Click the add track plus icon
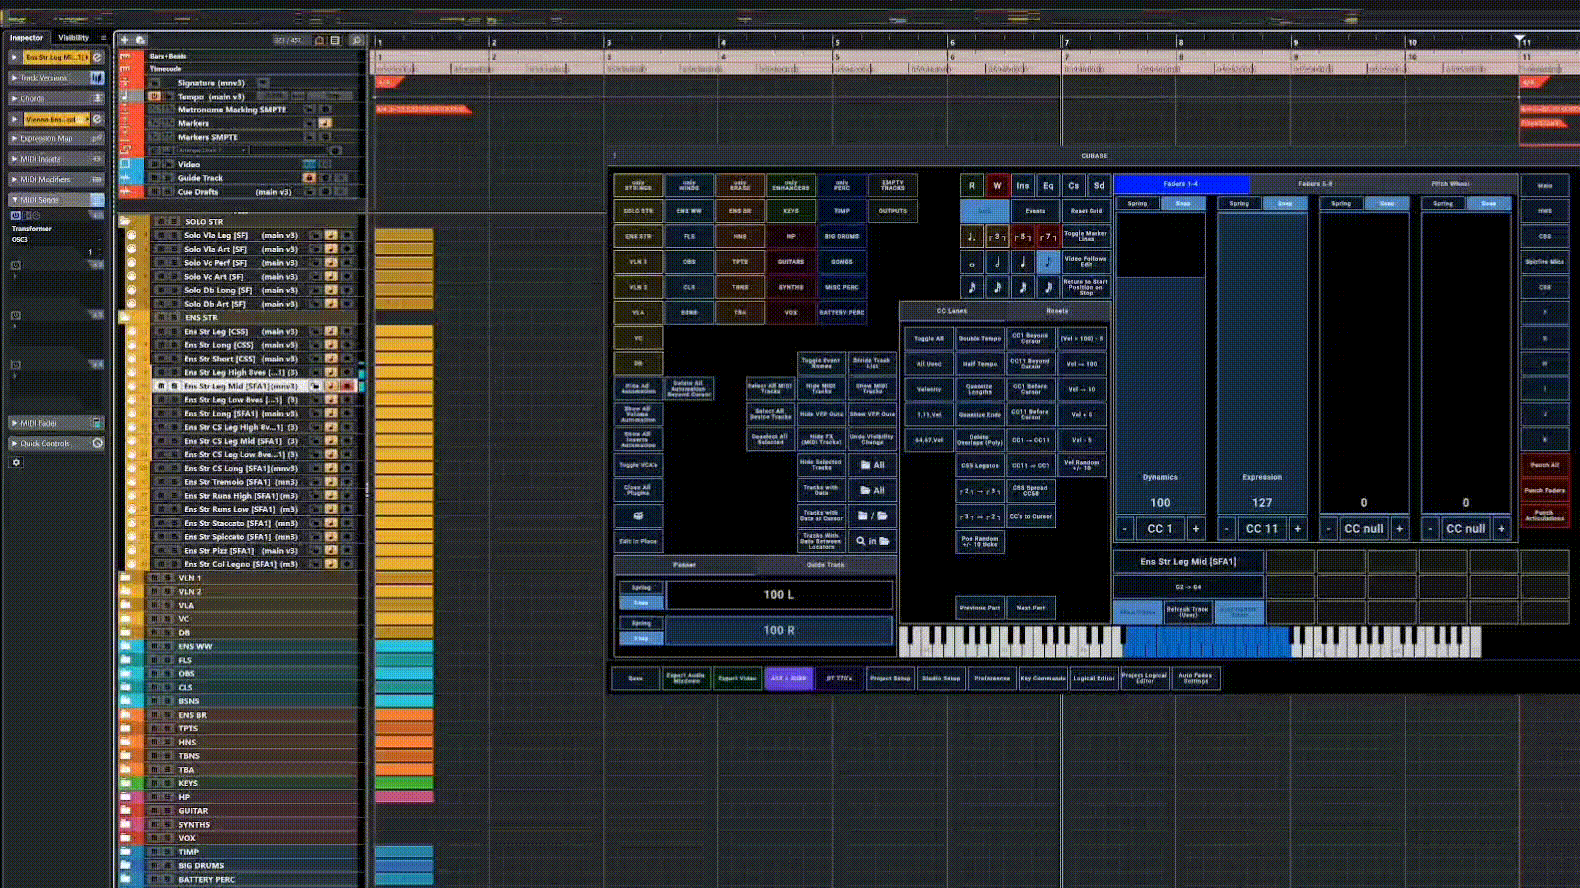 click(125, 40)
